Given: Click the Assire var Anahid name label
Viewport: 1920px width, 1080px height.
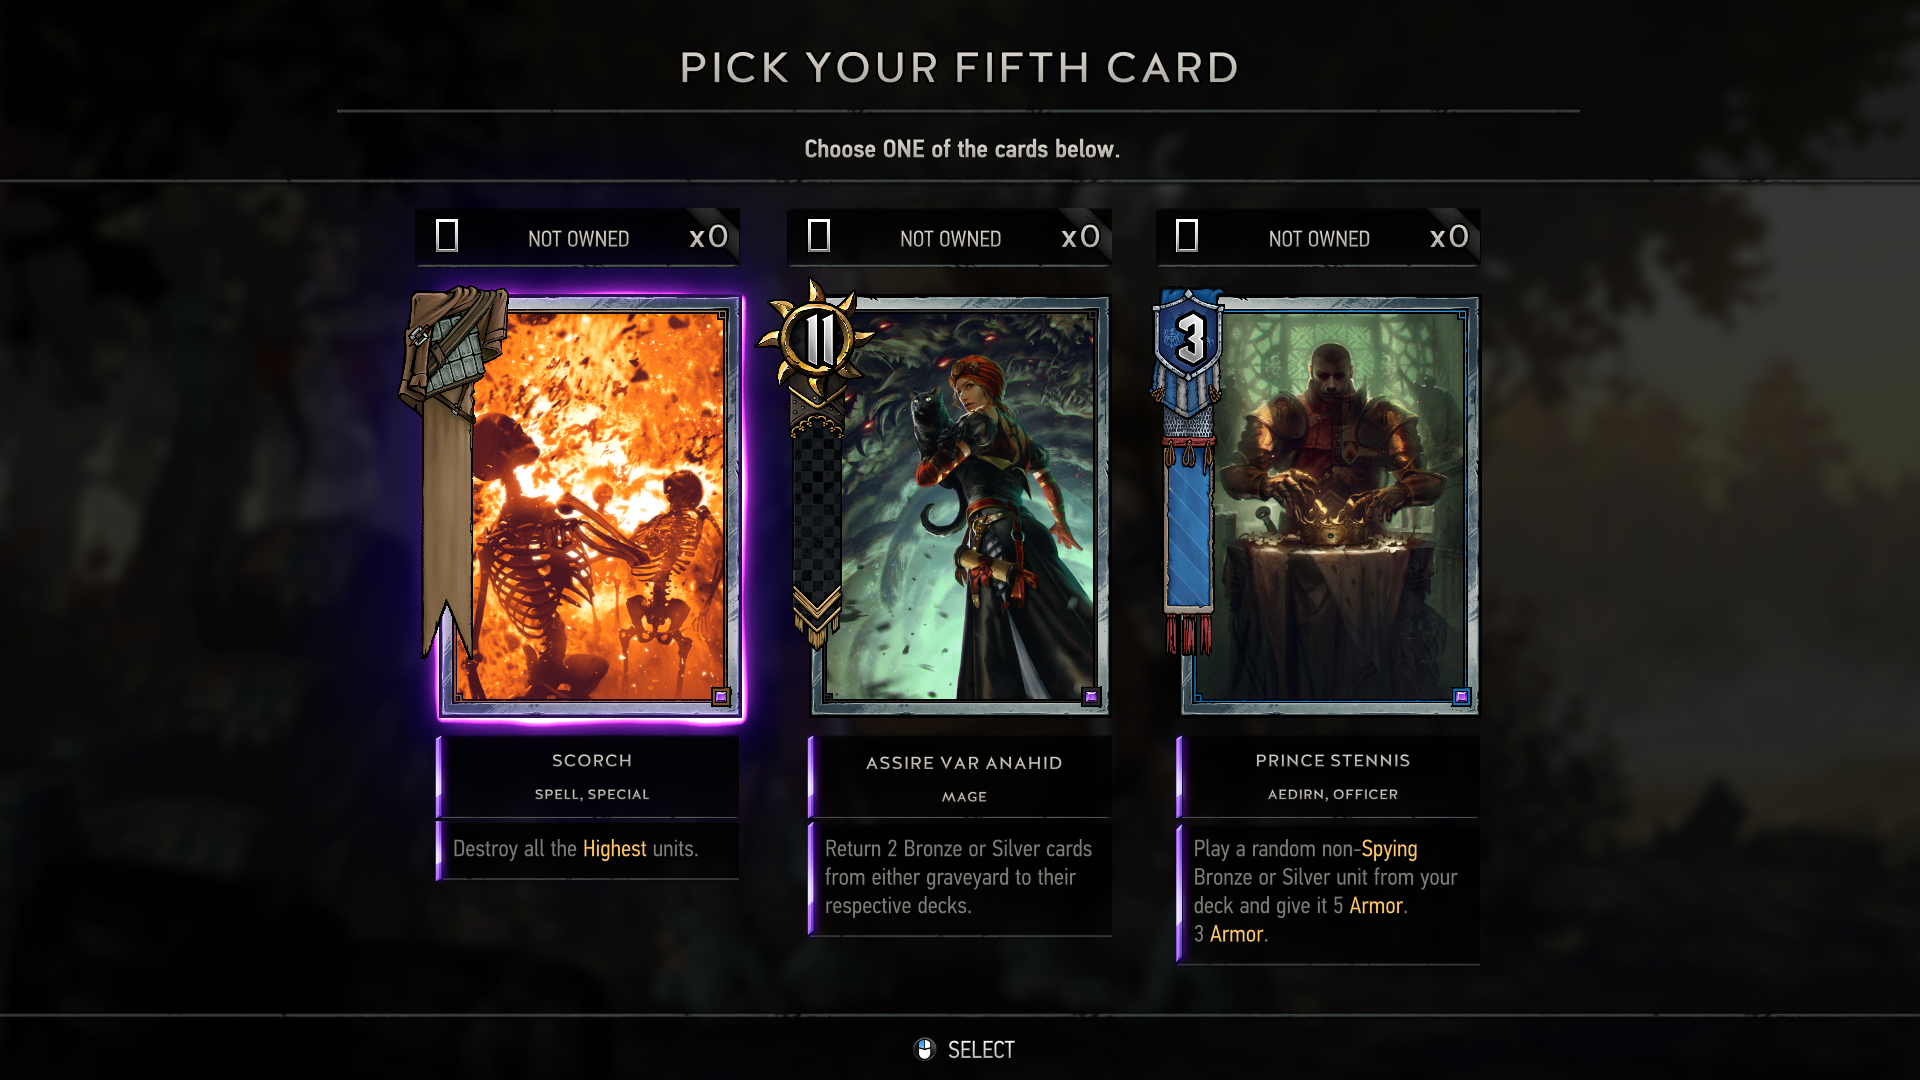Looking at the screenshot, I should (x=964, y=763).
